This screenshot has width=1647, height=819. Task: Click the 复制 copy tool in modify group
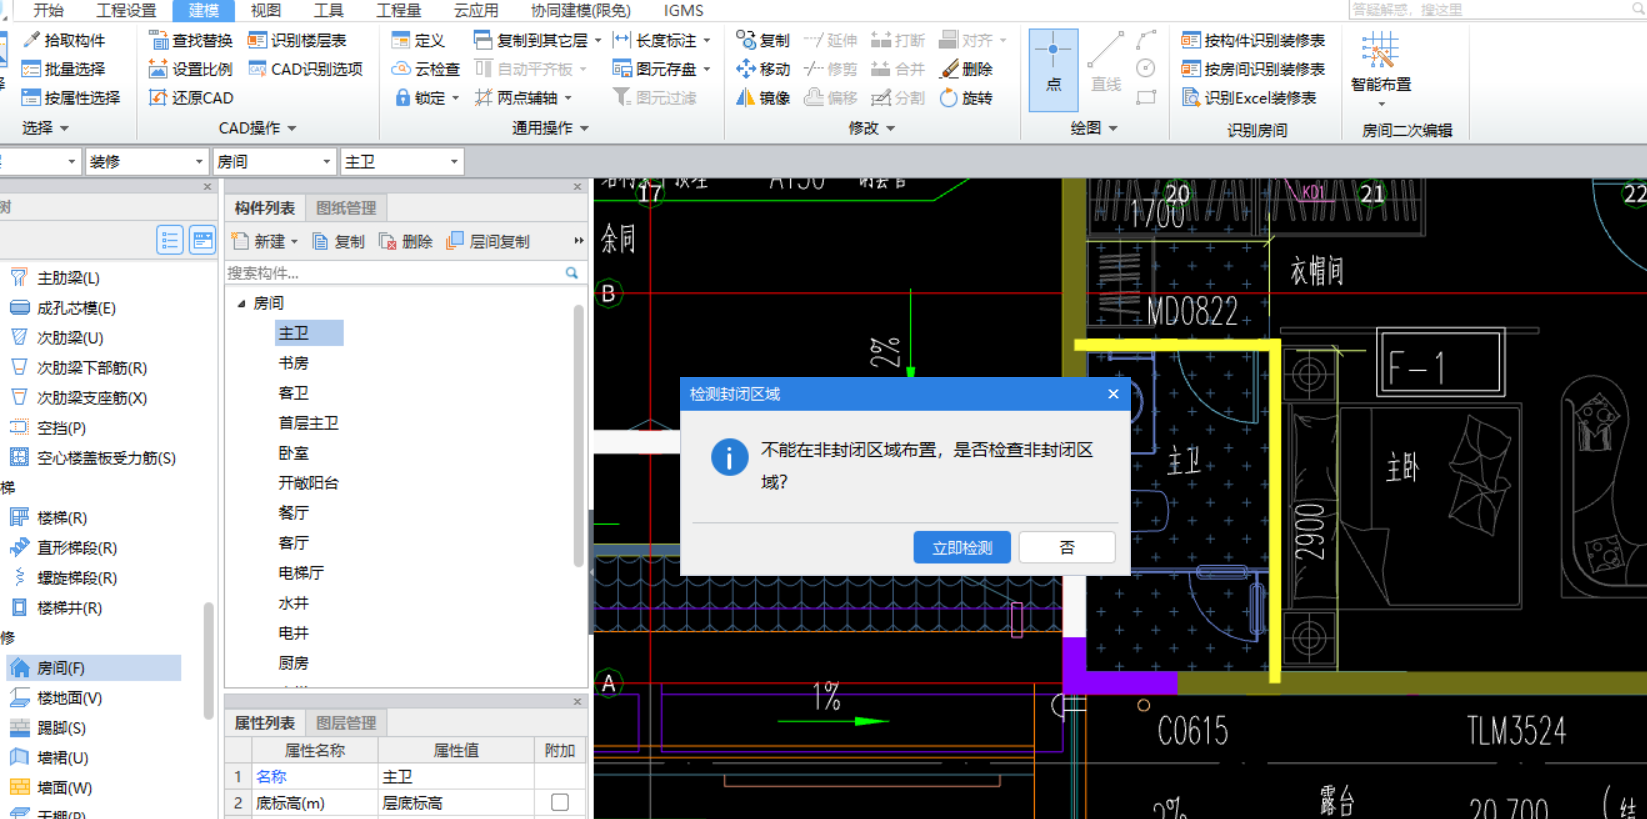[763, 40]
